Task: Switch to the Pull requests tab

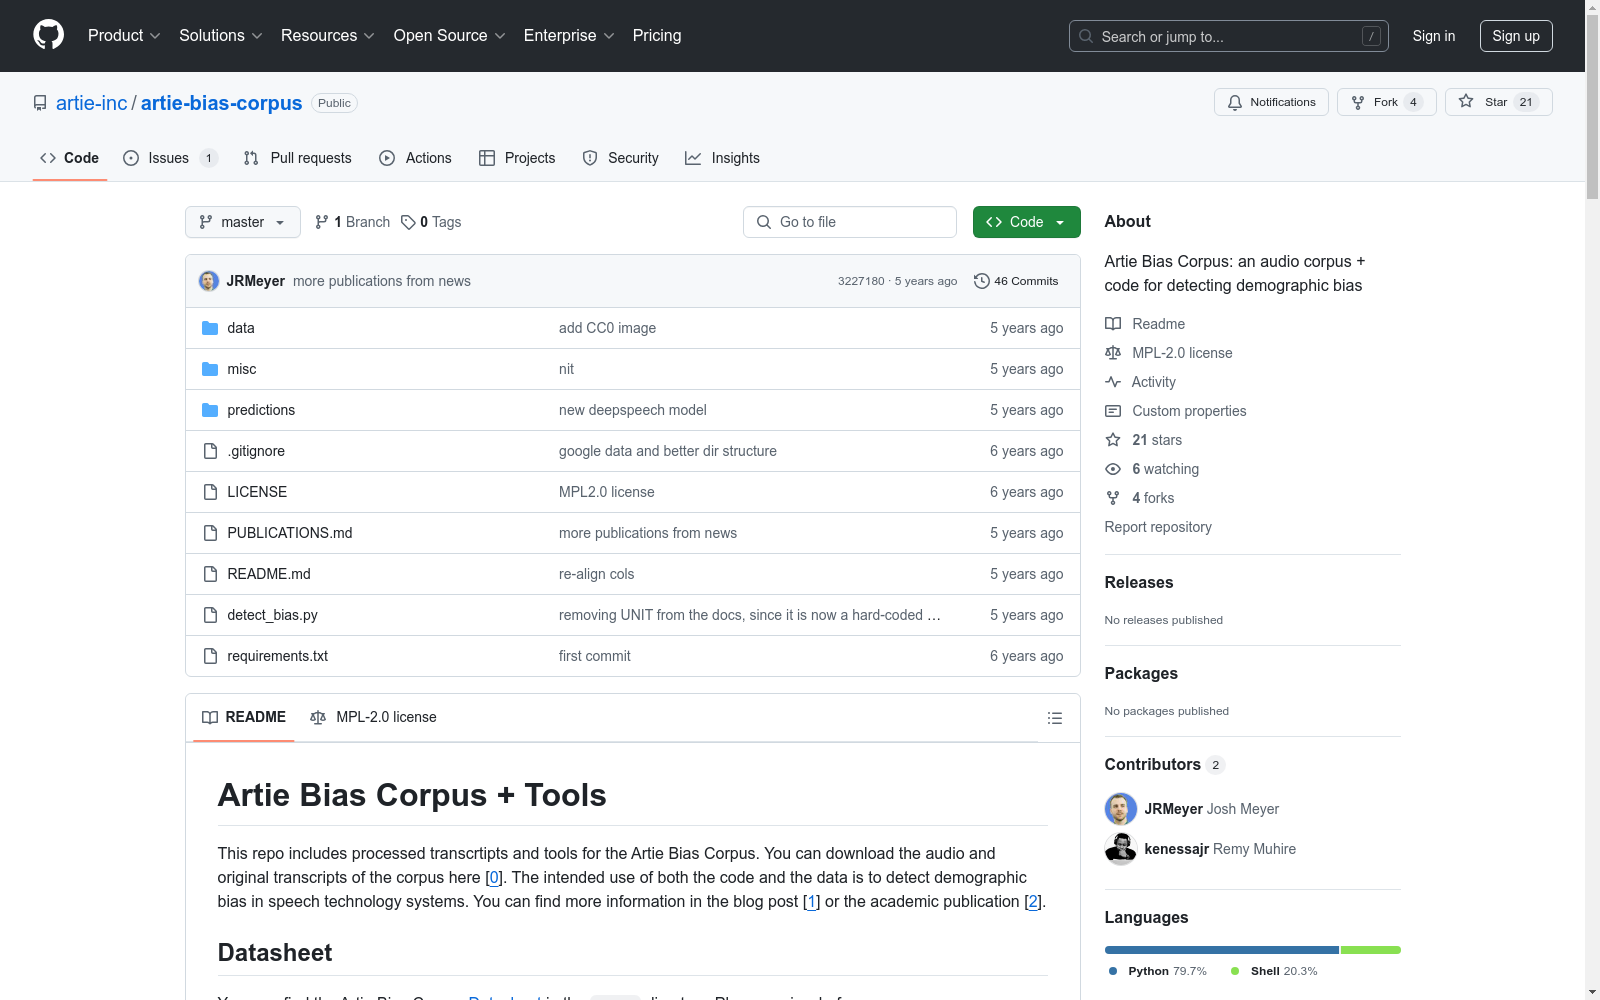Action: 298,158
